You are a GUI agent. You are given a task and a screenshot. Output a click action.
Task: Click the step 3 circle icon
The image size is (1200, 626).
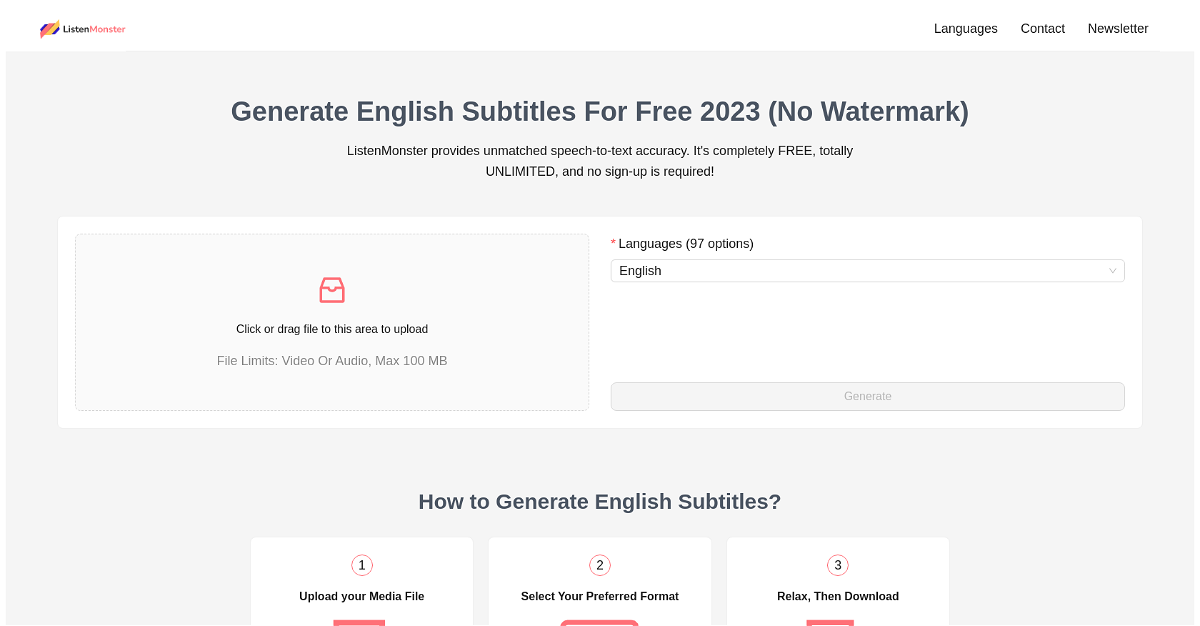(838, 565)
